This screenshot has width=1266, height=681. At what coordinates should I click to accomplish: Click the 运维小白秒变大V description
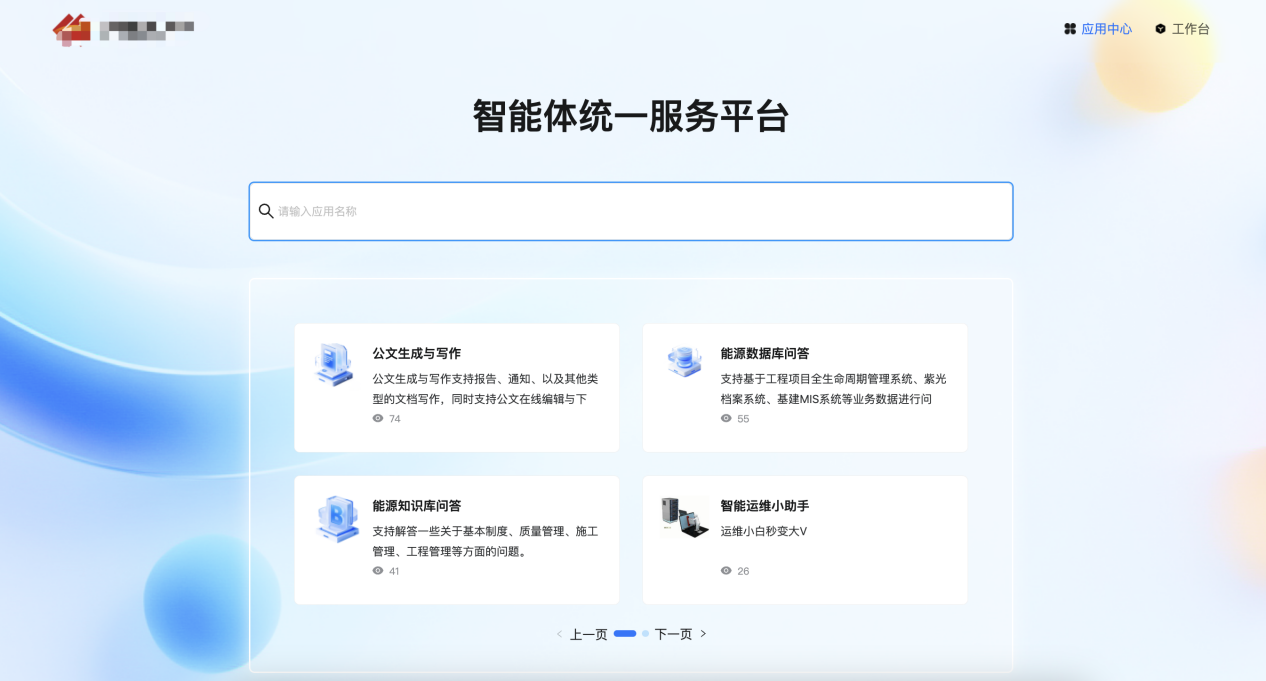coord(764,531)
